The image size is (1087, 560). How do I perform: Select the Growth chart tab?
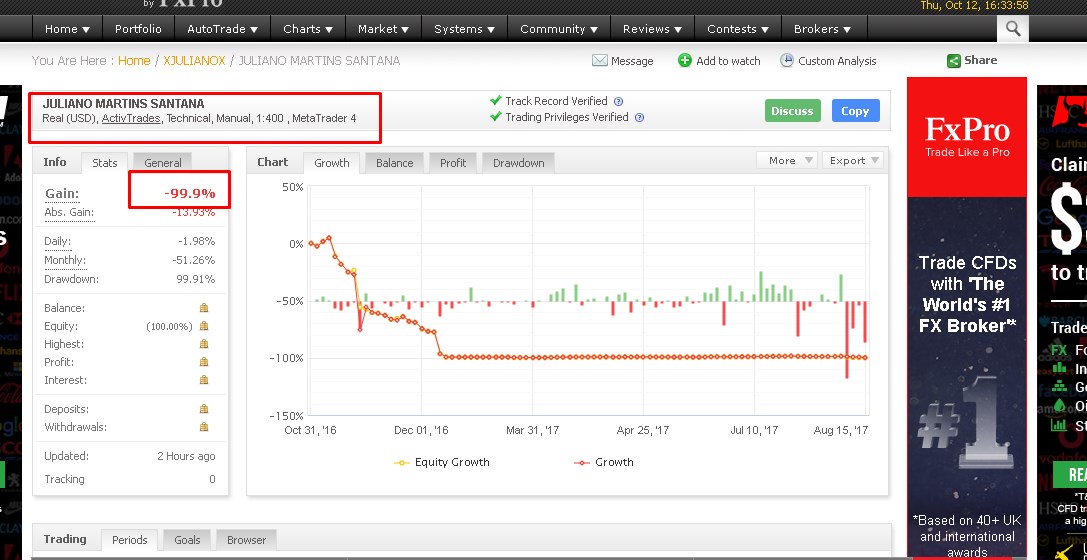pos(331,163)
